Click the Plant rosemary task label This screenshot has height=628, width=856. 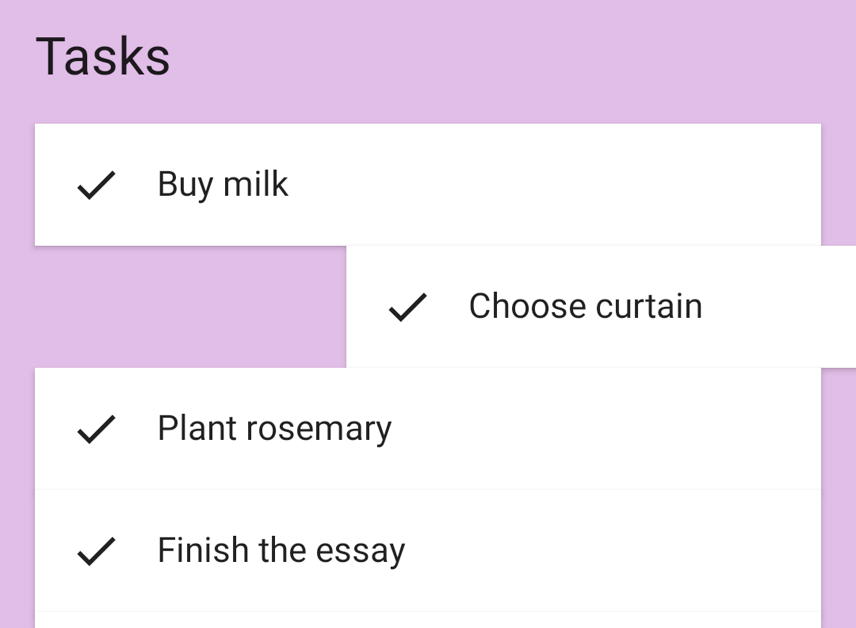point(274,429)
